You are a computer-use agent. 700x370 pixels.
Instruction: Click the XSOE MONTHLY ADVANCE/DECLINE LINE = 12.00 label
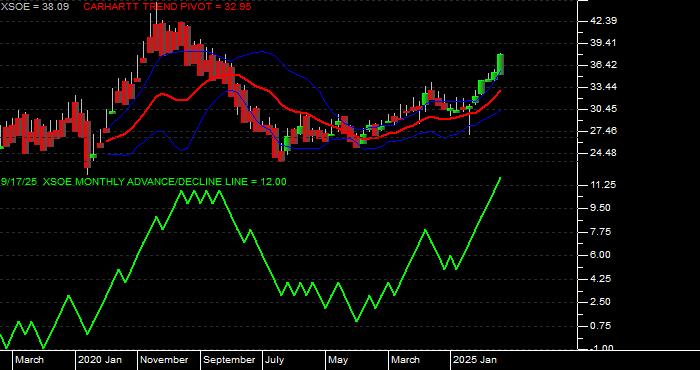(x=164, y=182)
